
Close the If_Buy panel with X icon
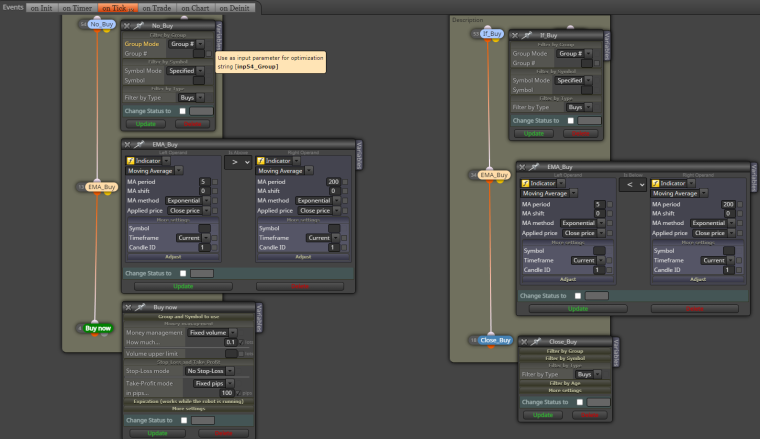[x=515, y=35]
